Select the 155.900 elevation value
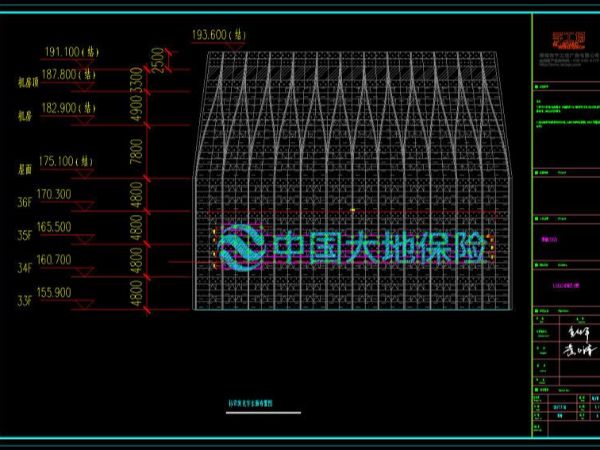Screen dimensions: 600x450 pos(54,293)
